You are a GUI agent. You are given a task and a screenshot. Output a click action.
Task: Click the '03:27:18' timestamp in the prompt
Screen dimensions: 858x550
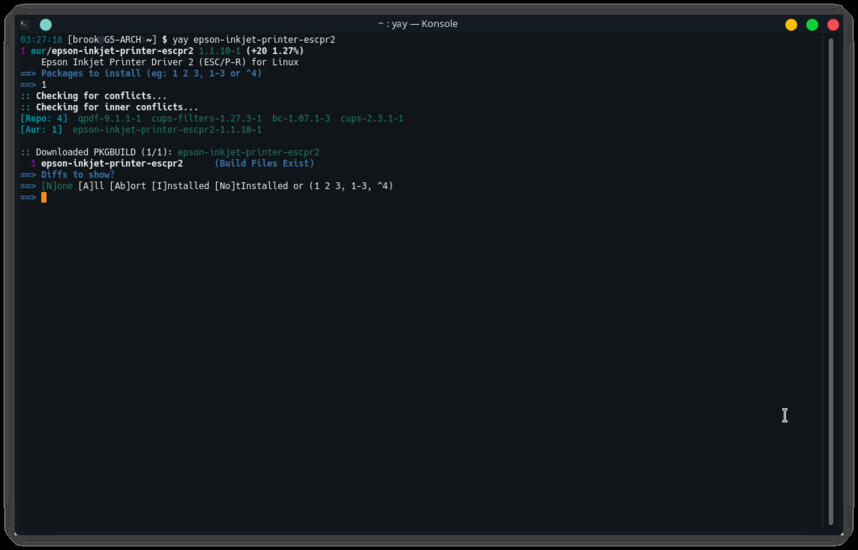pos(41,40)
